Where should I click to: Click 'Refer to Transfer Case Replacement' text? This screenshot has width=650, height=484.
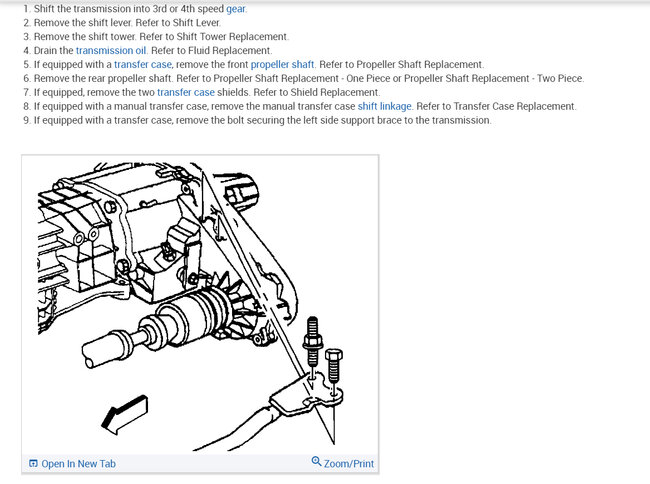pyautogui.click(x=496, y=106)
